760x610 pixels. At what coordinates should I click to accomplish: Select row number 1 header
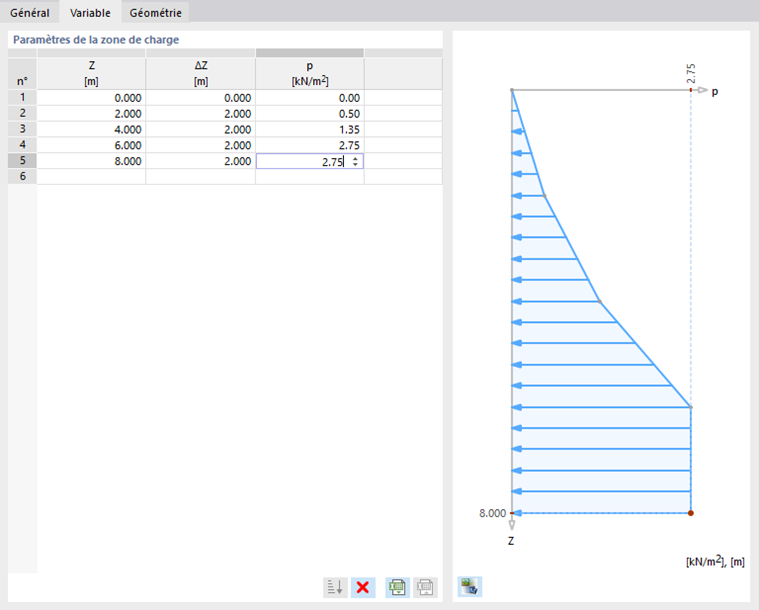click(x=22, y=97)
